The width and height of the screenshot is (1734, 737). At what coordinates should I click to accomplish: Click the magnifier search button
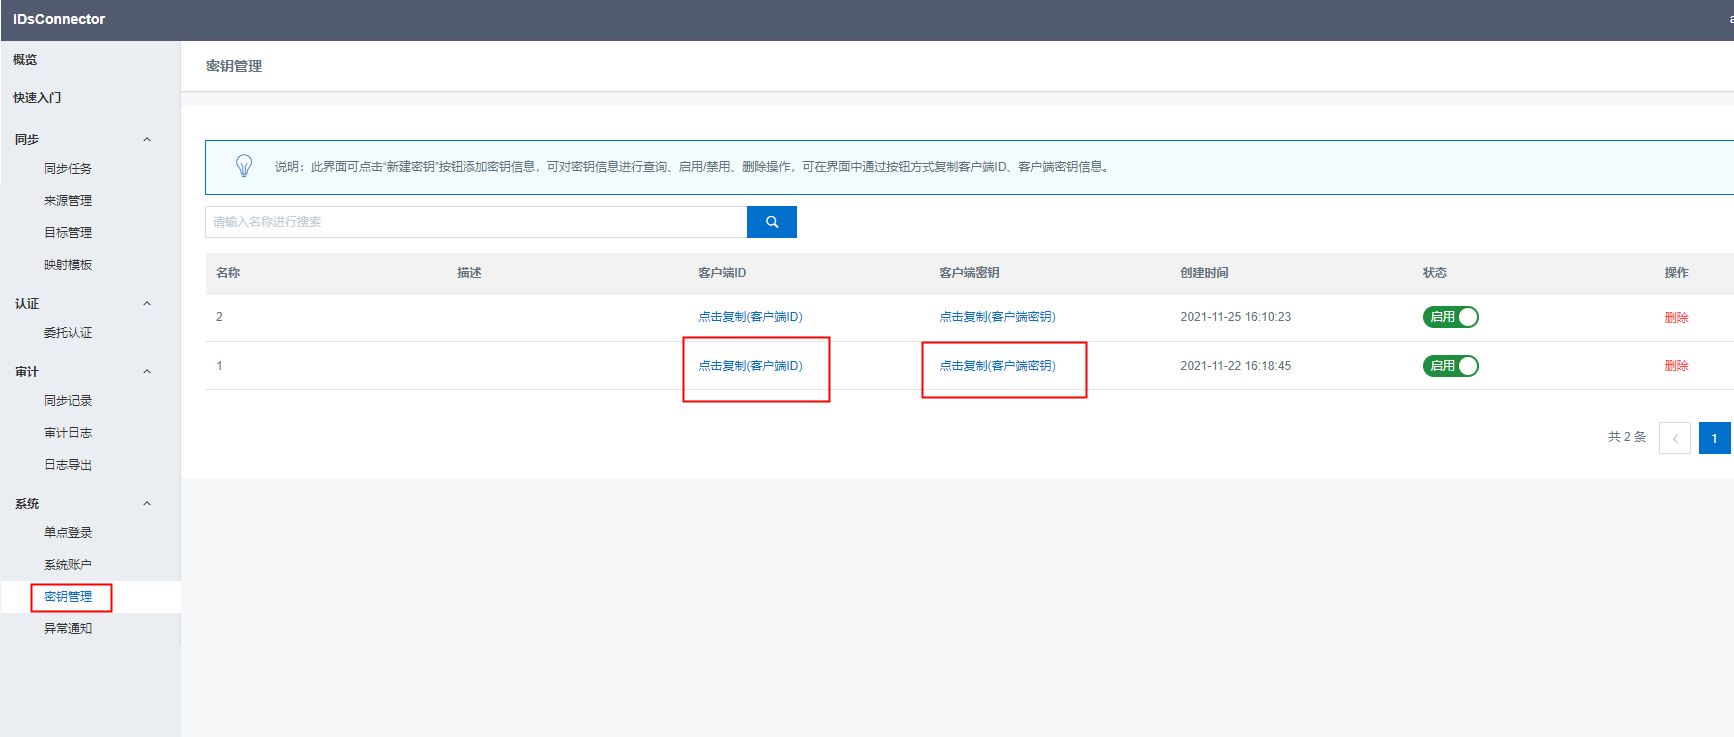(771, 222)
